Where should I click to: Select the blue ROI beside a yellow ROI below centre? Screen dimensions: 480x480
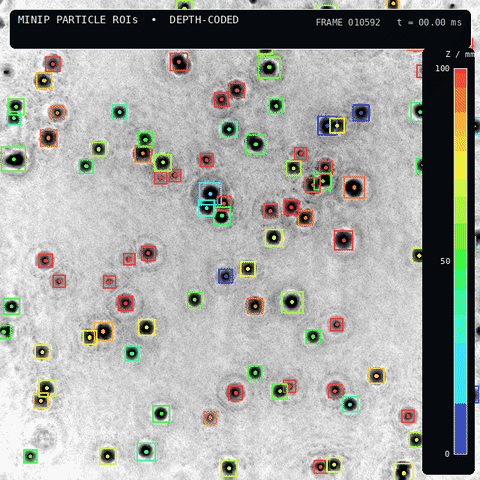pyautogui.click(x=226, y=276)
